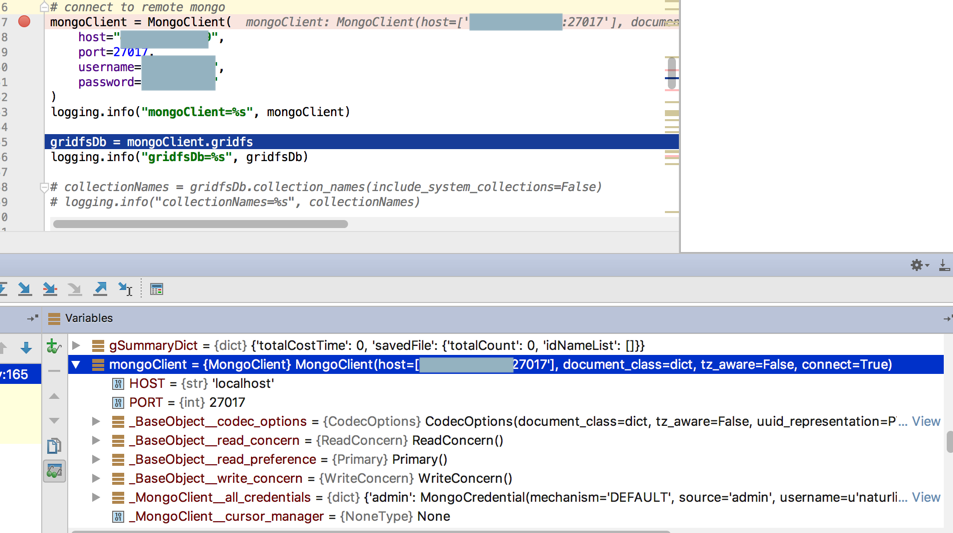Click the Variables panel vertical scrollbar
The height and width of the screenshot is (533, 953).
point(949,442)
